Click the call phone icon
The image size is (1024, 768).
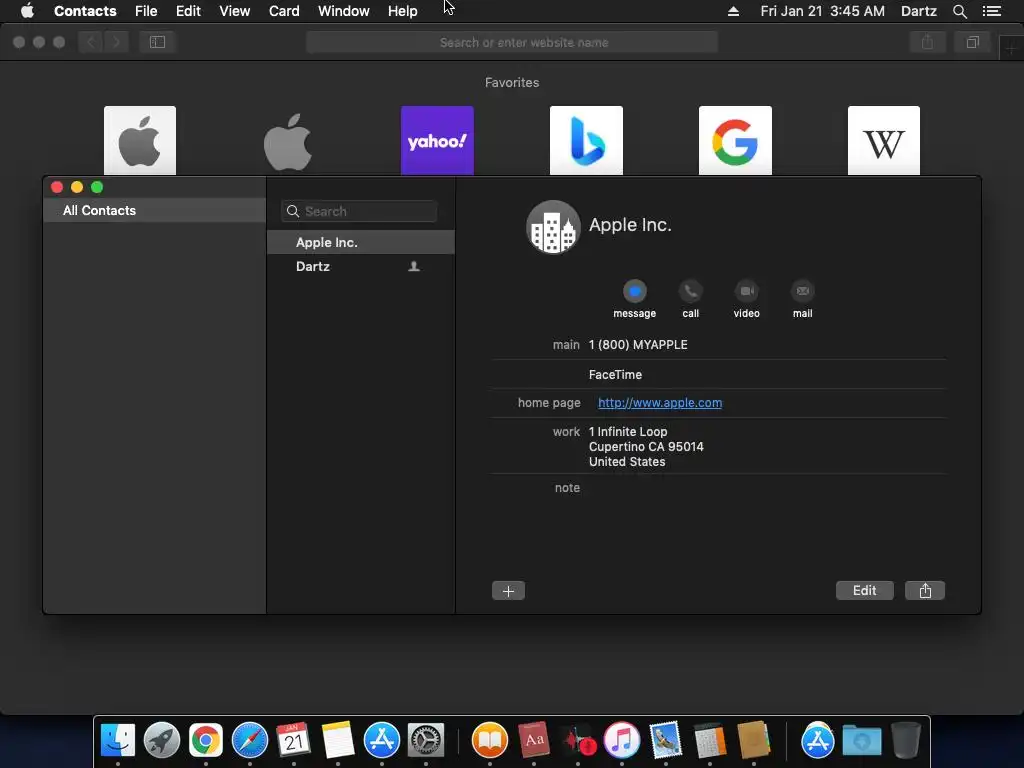[690, 291]
